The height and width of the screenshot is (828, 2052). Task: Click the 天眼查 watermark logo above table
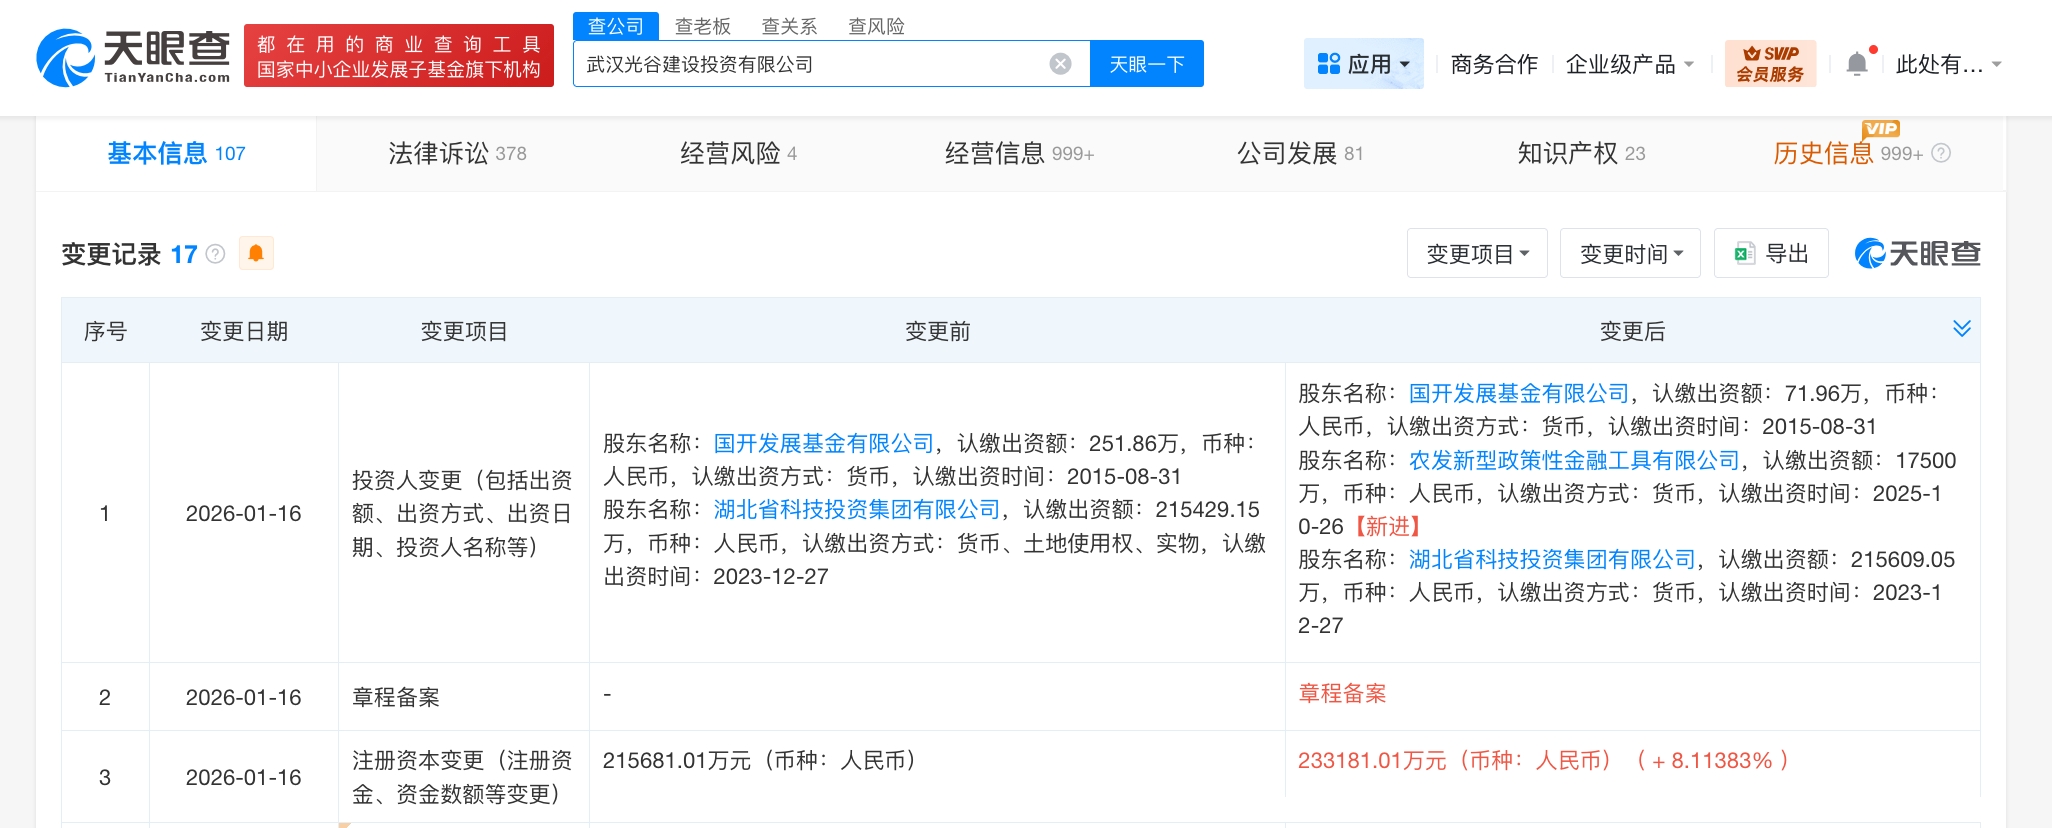(1917, 254)
